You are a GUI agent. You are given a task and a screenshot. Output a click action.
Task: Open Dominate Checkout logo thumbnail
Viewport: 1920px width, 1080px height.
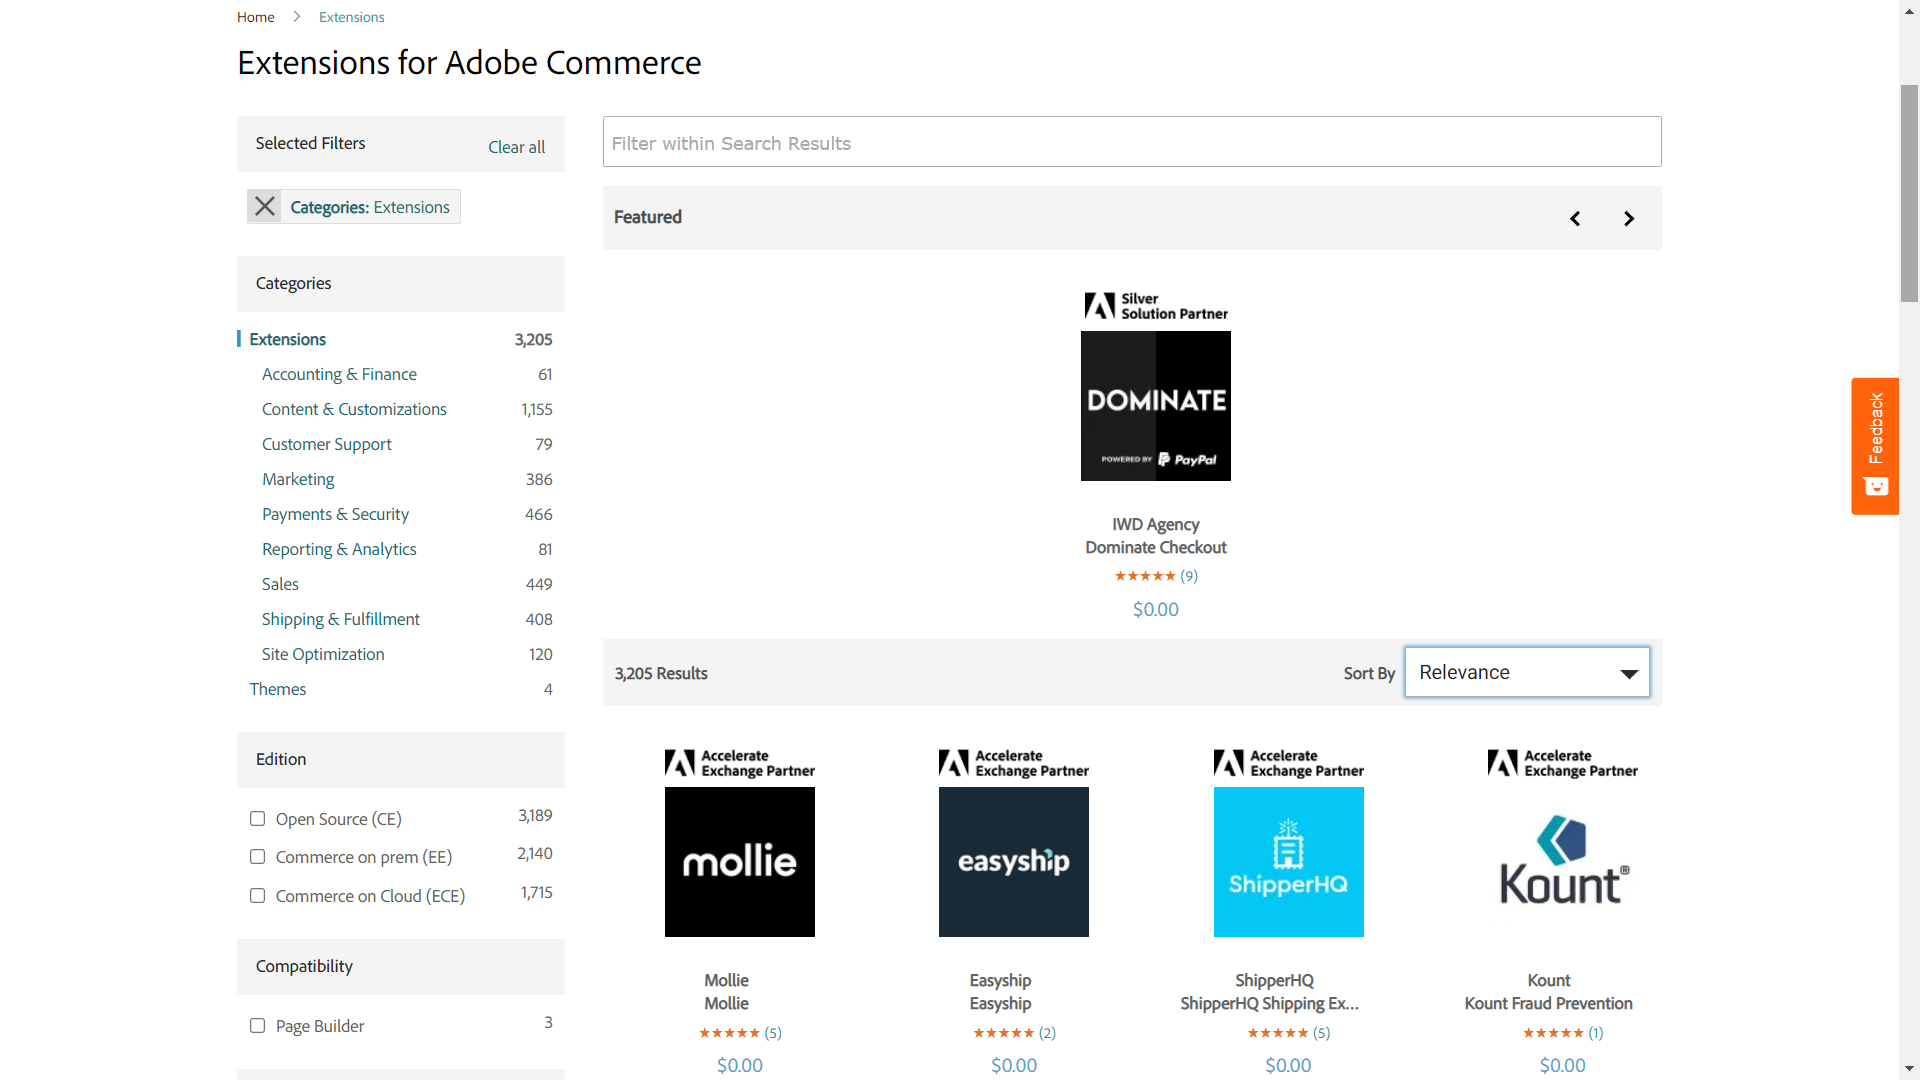pos(1156,406)
